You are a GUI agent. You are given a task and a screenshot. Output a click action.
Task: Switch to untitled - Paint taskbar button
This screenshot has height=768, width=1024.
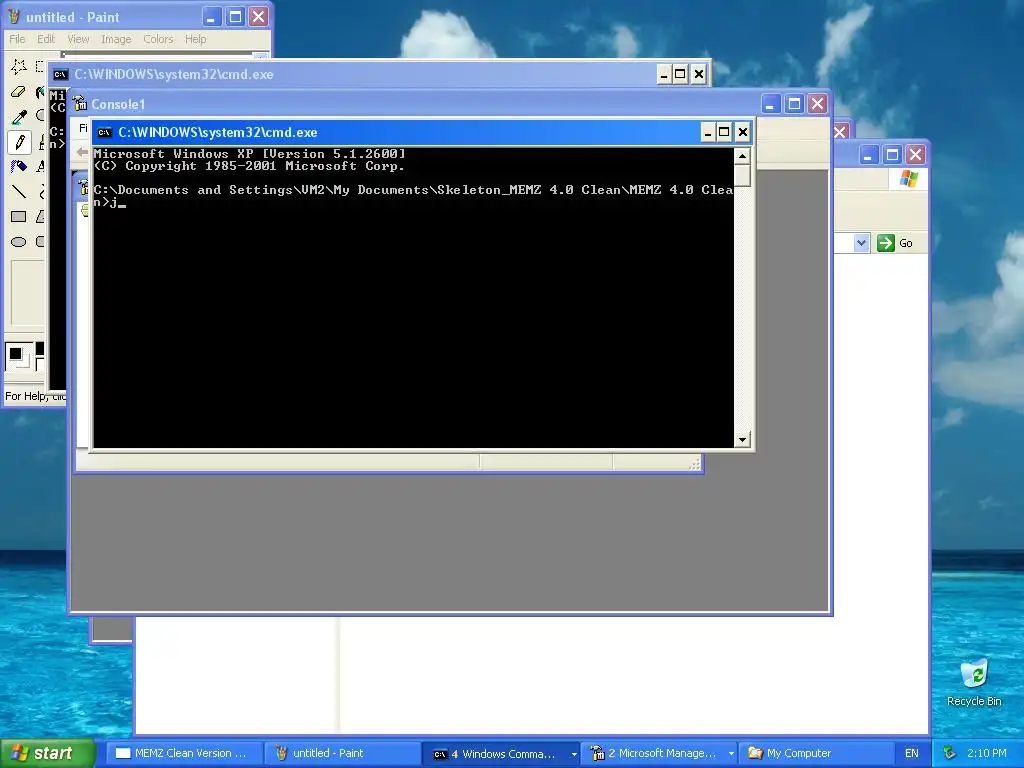point(343,754)
